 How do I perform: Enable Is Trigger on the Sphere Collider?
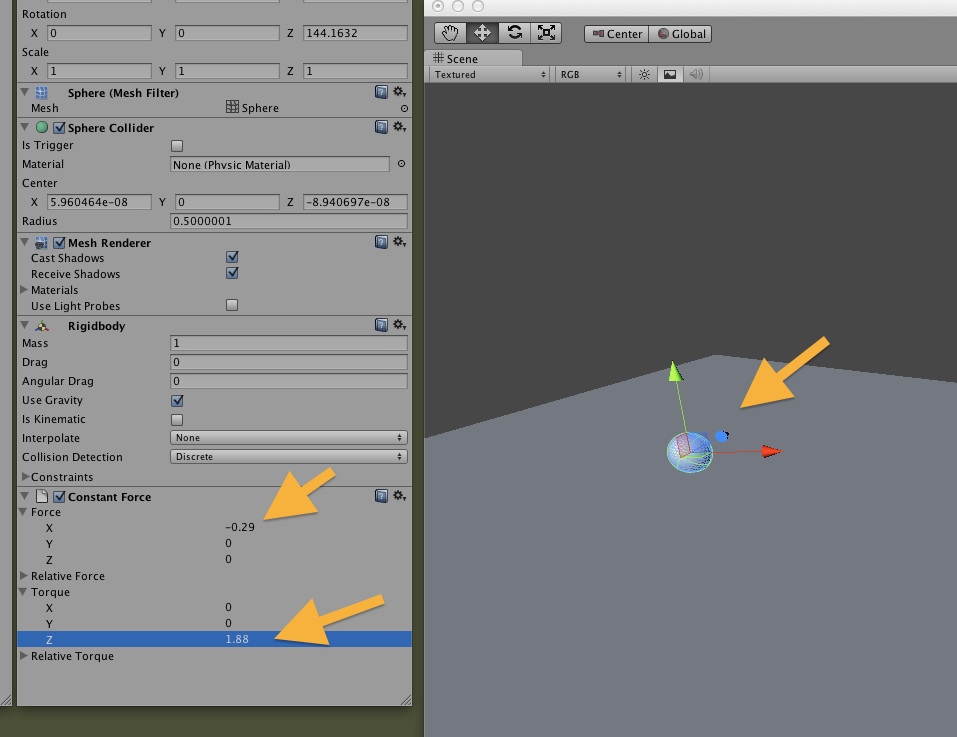click(177, 145)
